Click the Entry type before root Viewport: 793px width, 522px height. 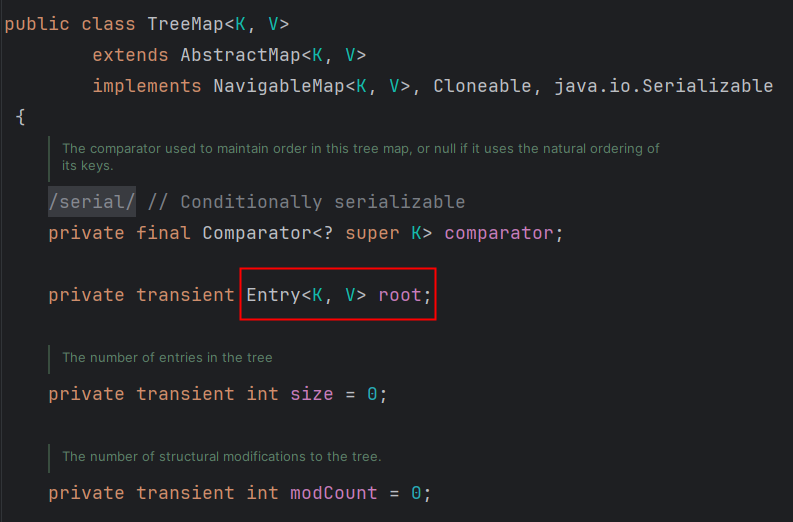(274, 295)
